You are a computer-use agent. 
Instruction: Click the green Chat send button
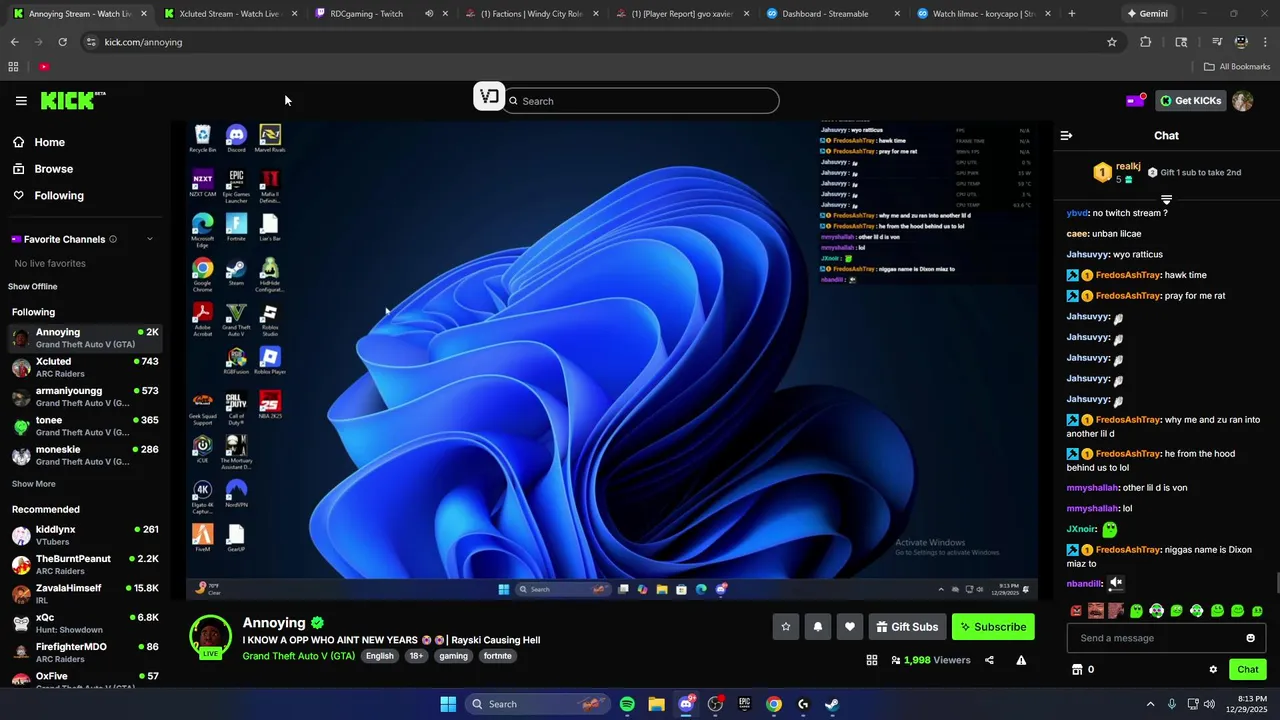pyautogui.click(x=1248, y=670)
